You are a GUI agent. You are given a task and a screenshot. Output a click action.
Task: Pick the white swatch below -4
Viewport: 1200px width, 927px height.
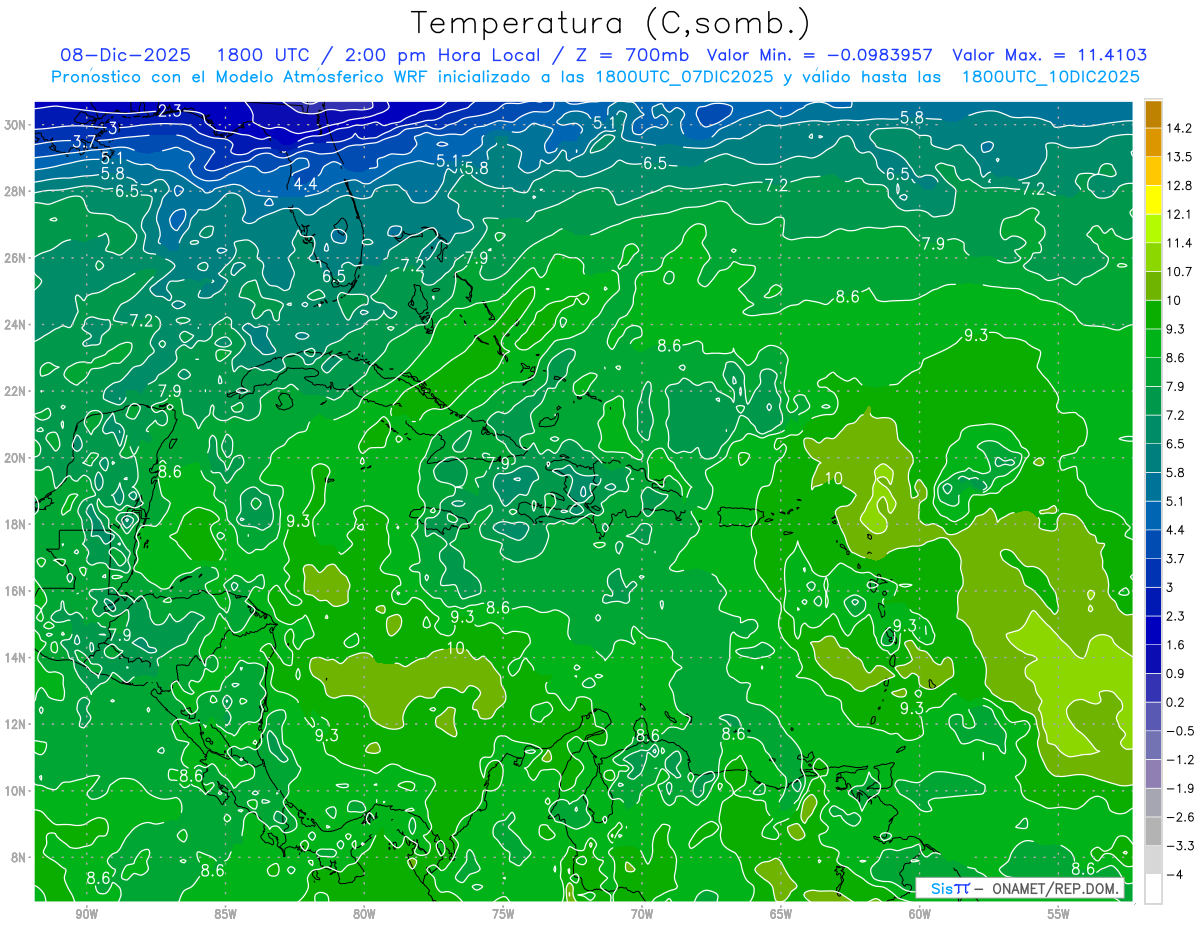1153,889
